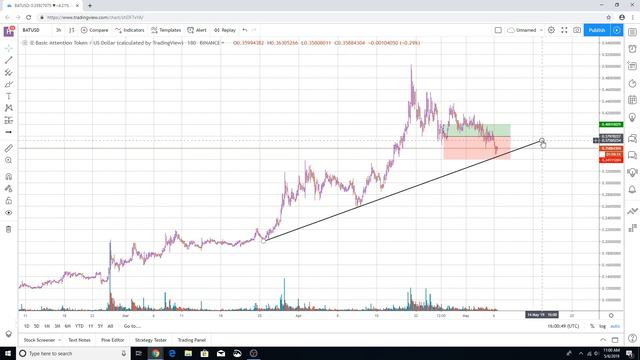The image size is (640, 360).
Task: Open the Strategy Tester tab
Action: (x=151, y=340)
